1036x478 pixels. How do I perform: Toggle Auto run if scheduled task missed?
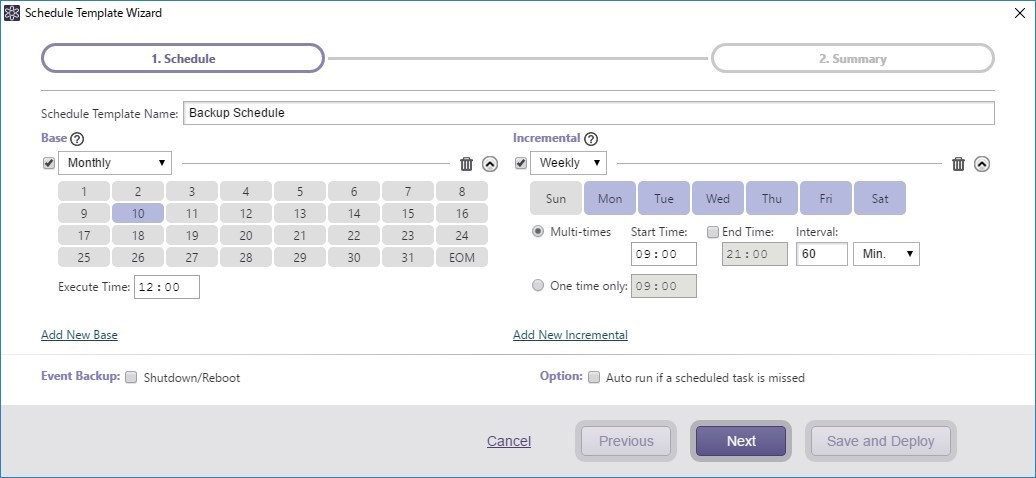pyautogui.click(x=594, y=378)
